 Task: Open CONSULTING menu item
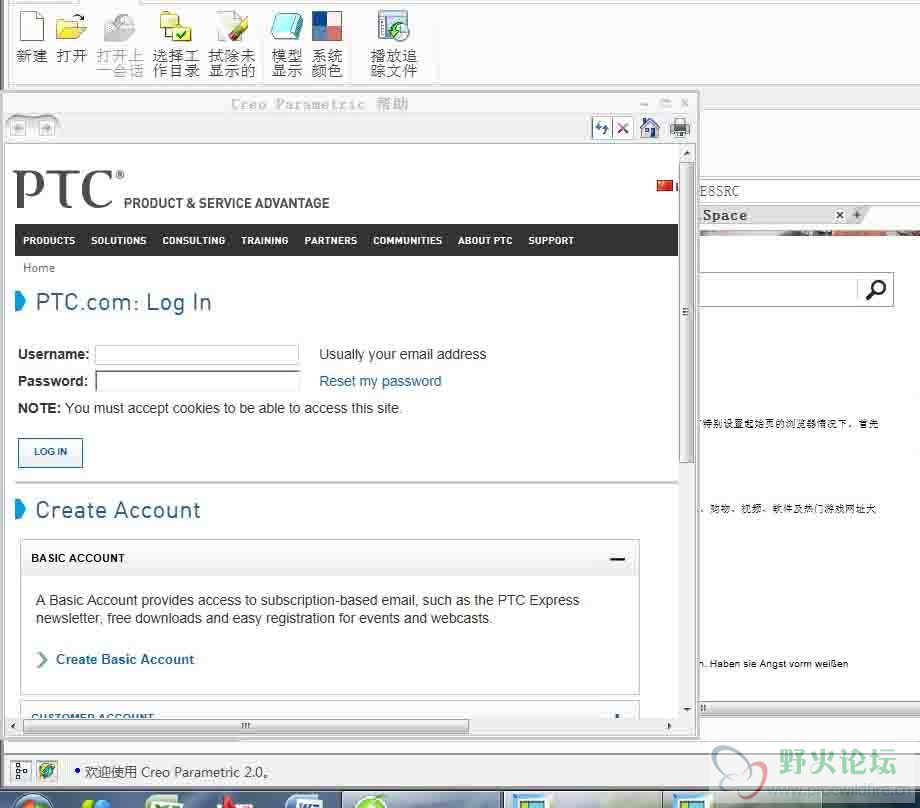(x=194, y=241)
